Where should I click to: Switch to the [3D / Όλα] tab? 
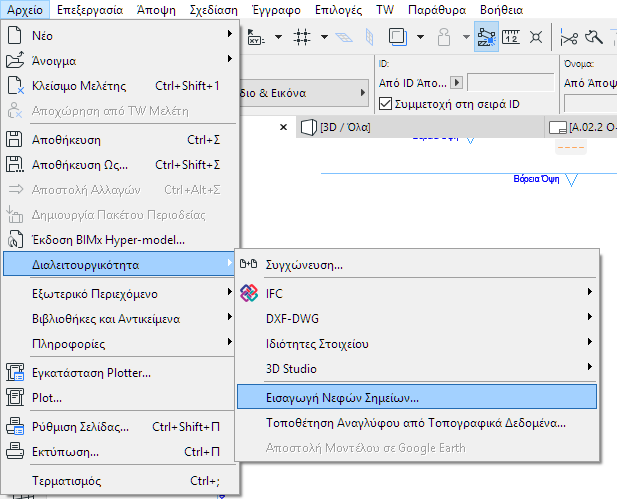(420, 127)
